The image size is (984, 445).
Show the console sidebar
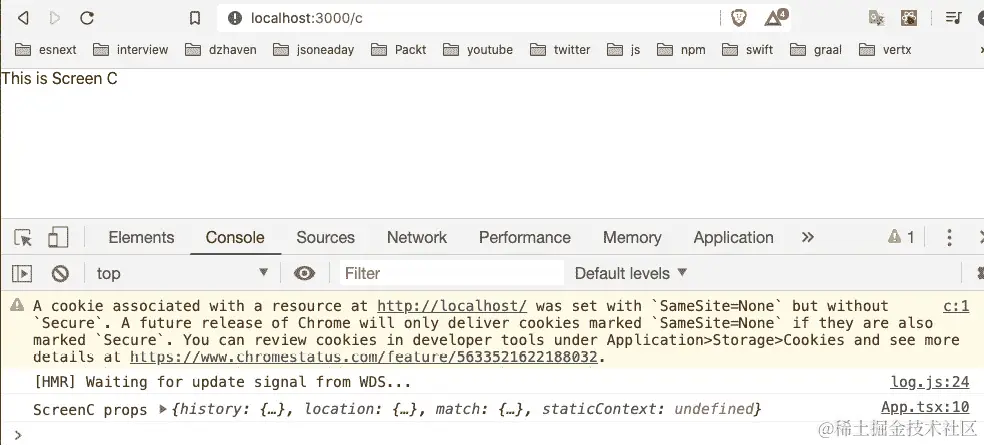[x=22, y=274]
